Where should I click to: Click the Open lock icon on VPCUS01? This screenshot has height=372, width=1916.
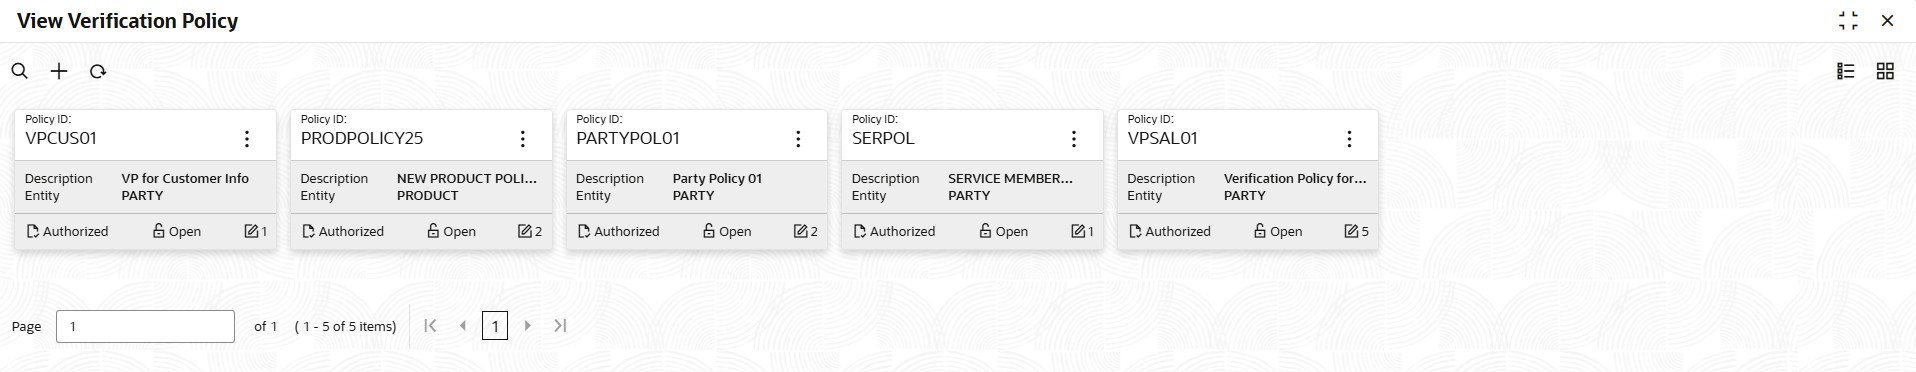click(158, 231)
